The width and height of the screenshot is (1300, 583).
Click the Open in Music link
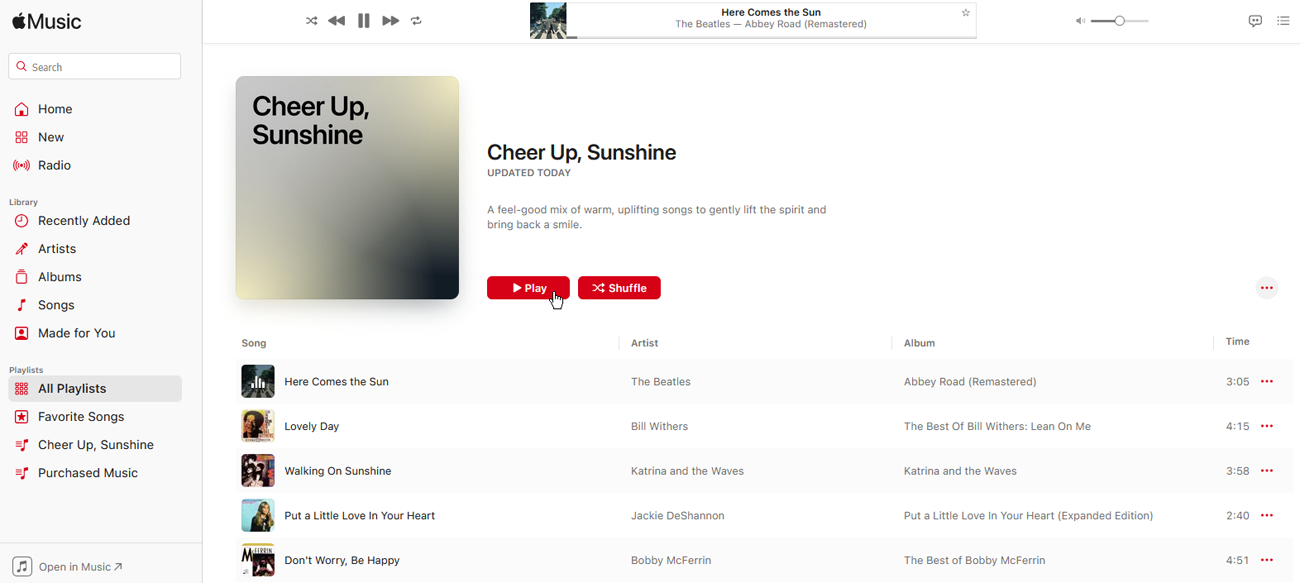[x=68, y=566]
